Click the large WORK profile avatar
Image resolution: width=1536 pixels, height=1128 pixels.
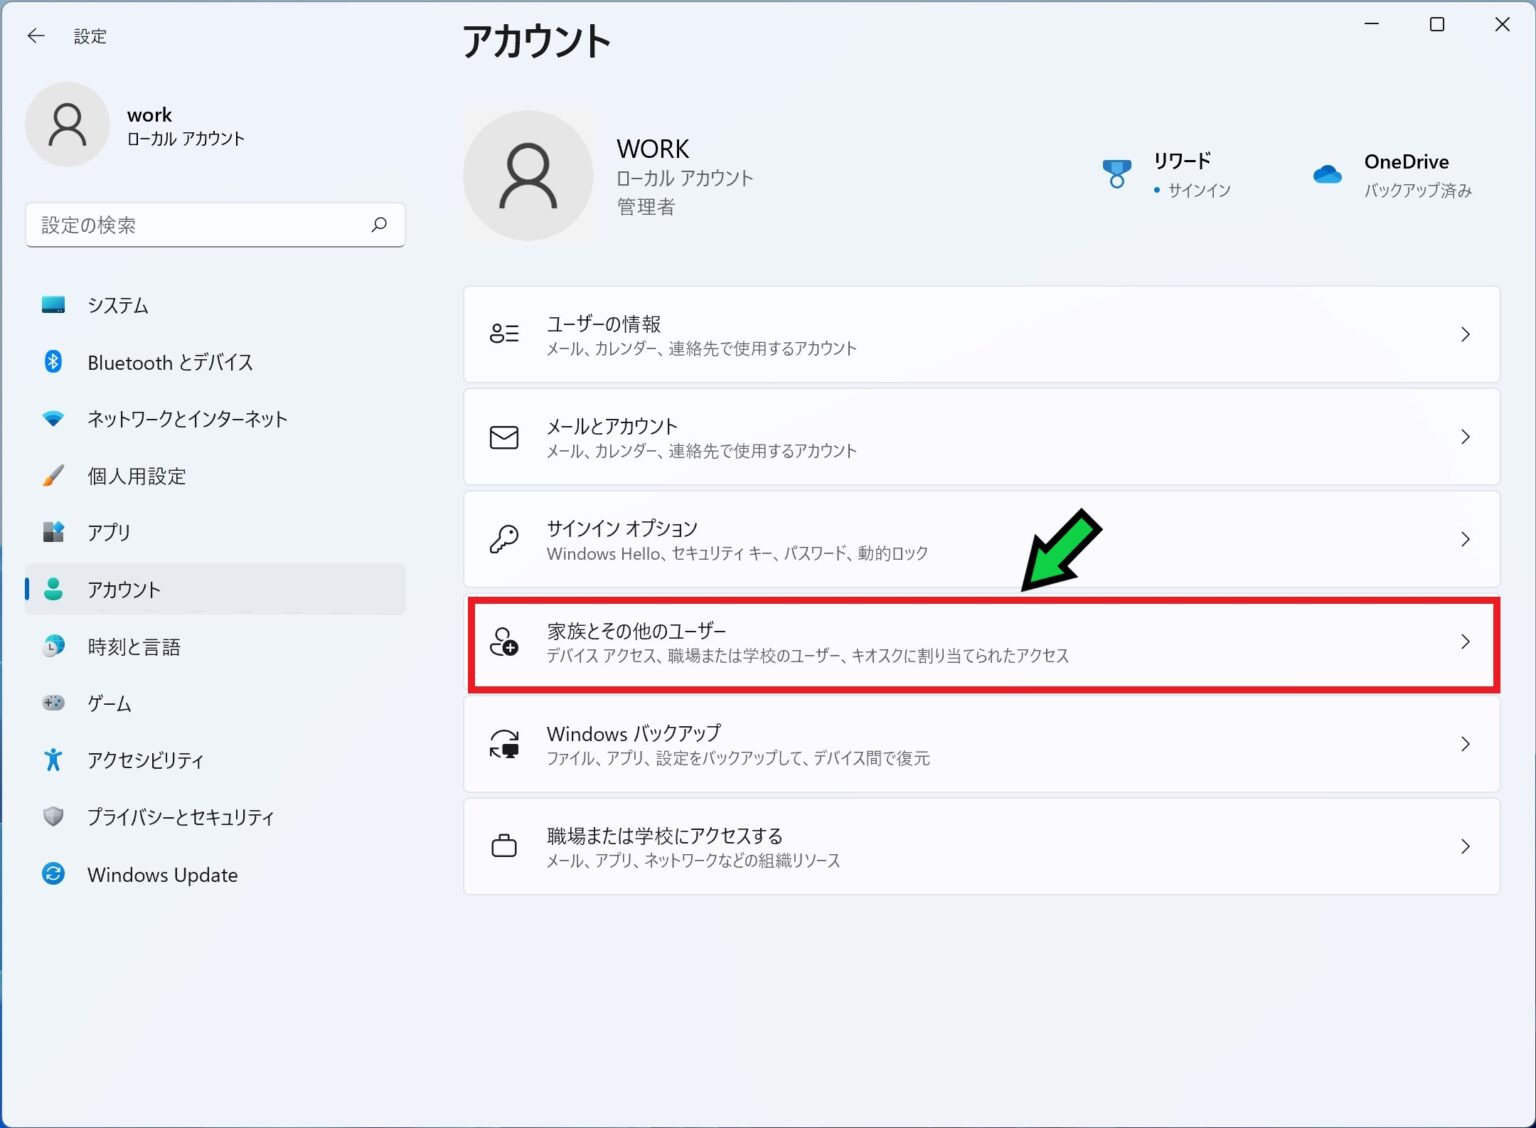point(528,176)
